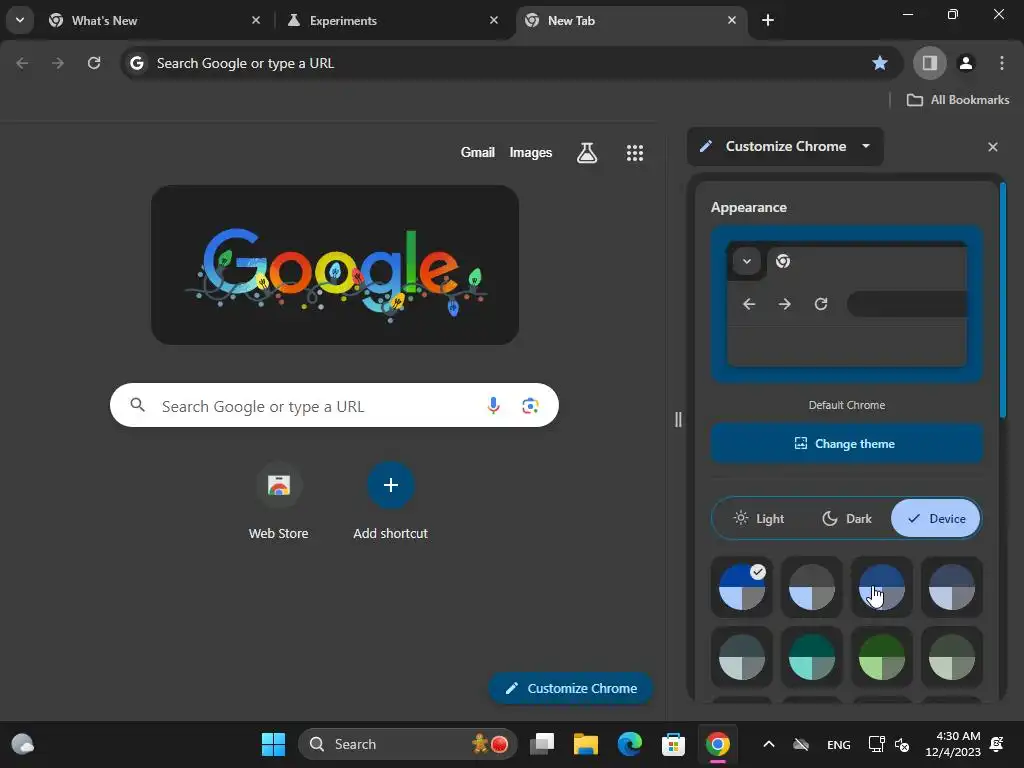
Task: Click the Google icon in the address bar
Action: point(136,63)
